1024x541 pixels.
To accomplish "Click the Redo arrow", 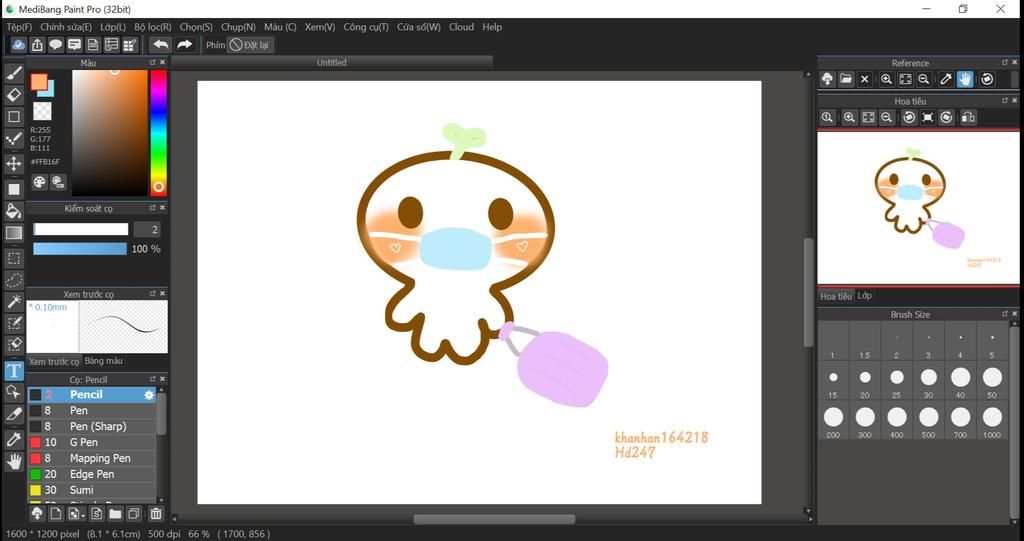I will (185, 44).
